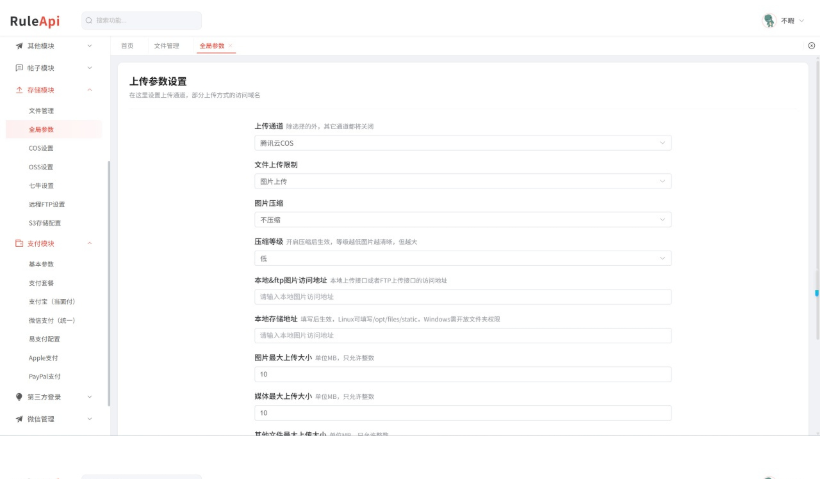The width and height of the screenshot is (822, 479).
Task: Click the paper plane icon beside 微信管理
Action: (x=19, y=419)
